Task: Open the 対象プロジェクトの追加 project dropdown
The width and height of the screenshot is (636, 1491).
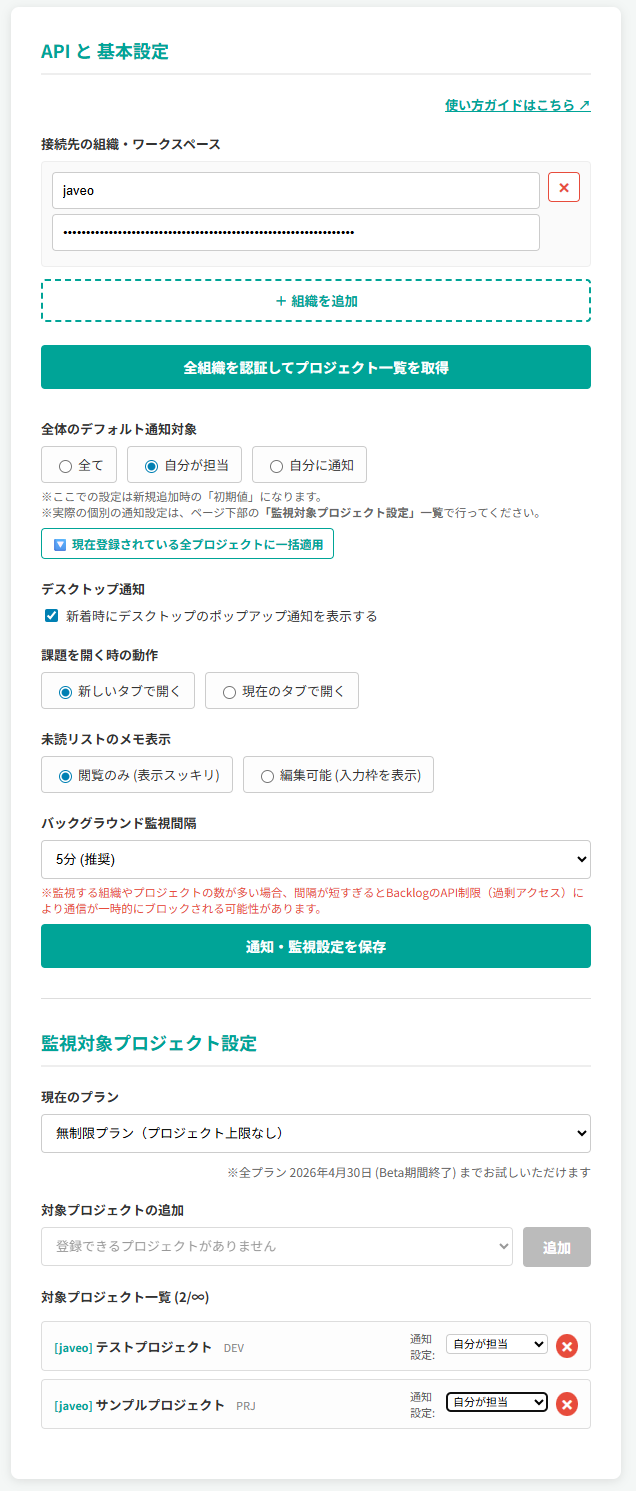Action: coord(277,1247)
